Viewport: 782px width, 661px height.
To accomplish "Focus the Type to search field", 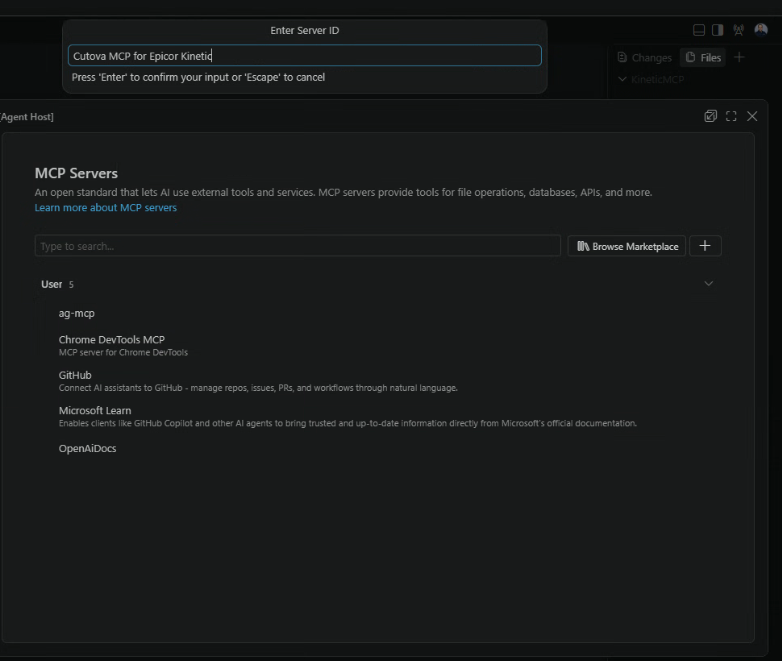I will coord(298,245).
